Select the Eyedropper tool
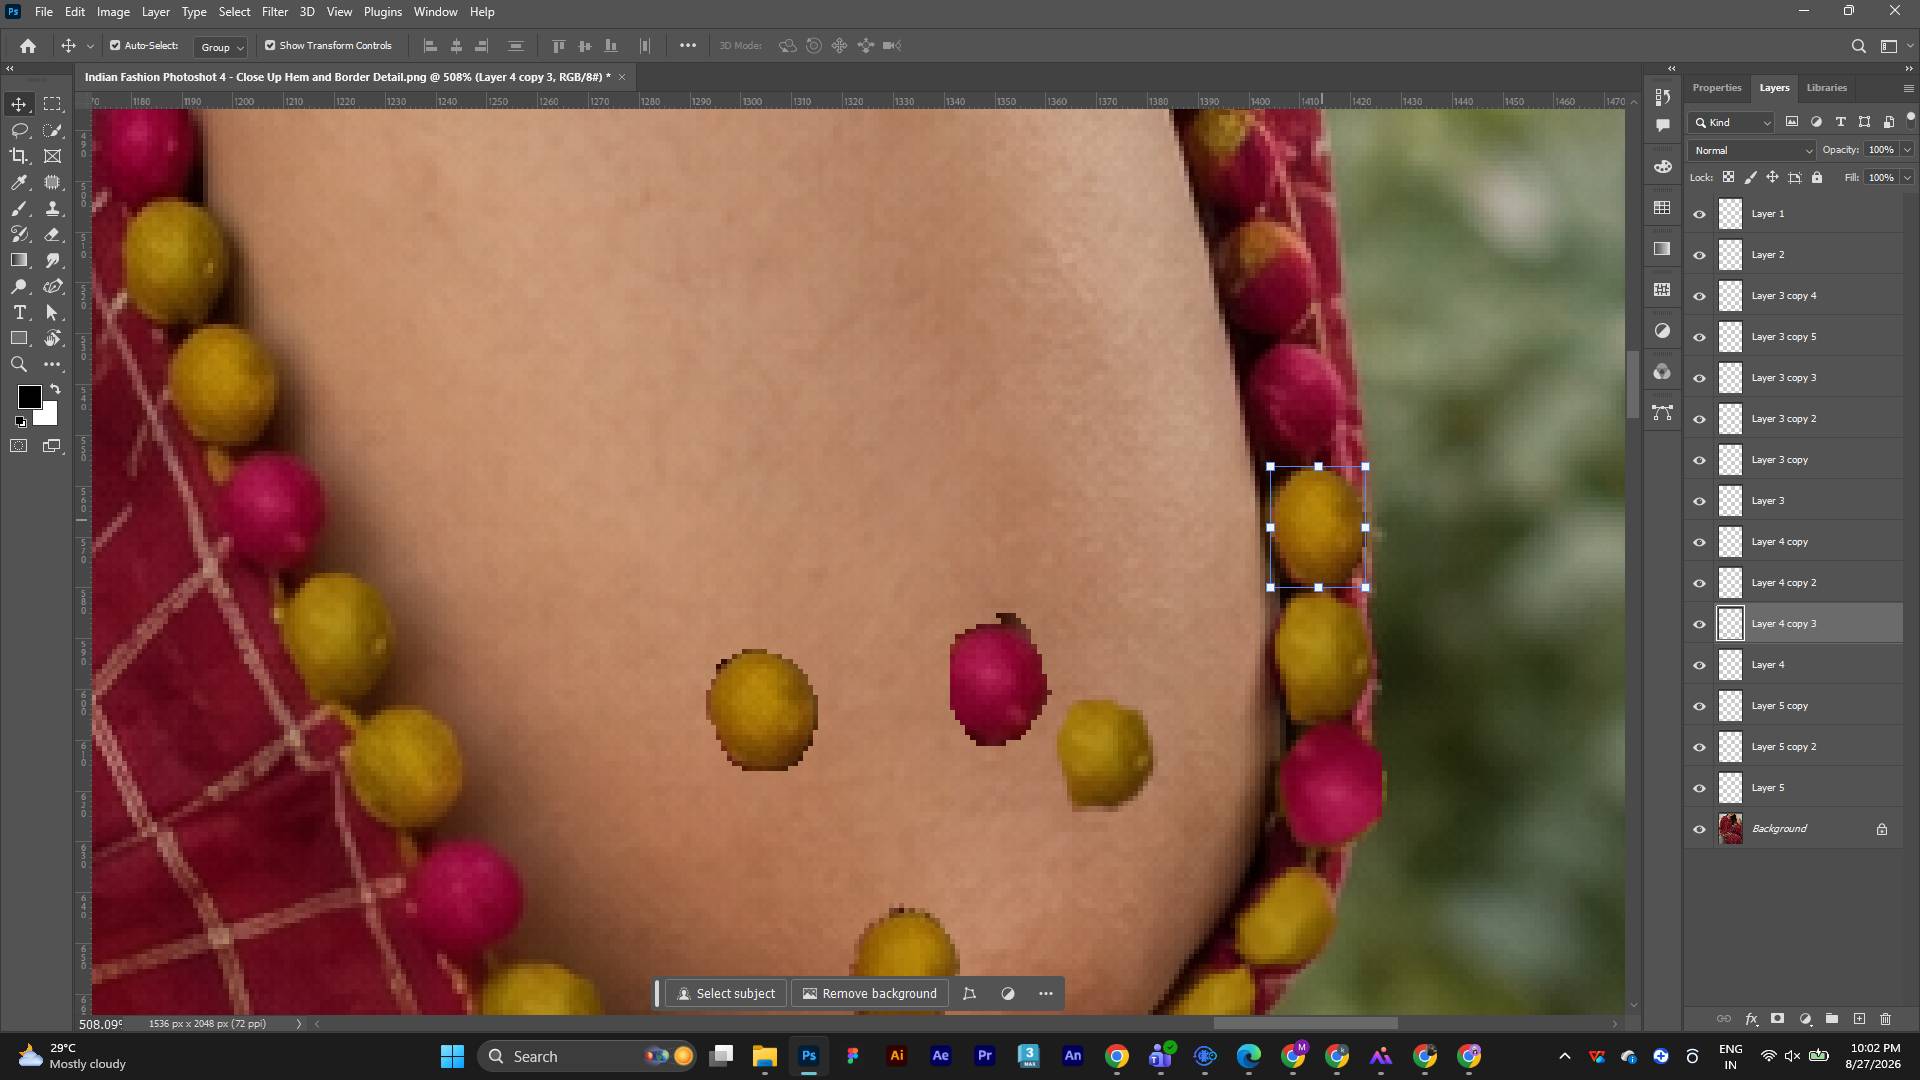The image size is (1920, 1080). tap(19, 182)
